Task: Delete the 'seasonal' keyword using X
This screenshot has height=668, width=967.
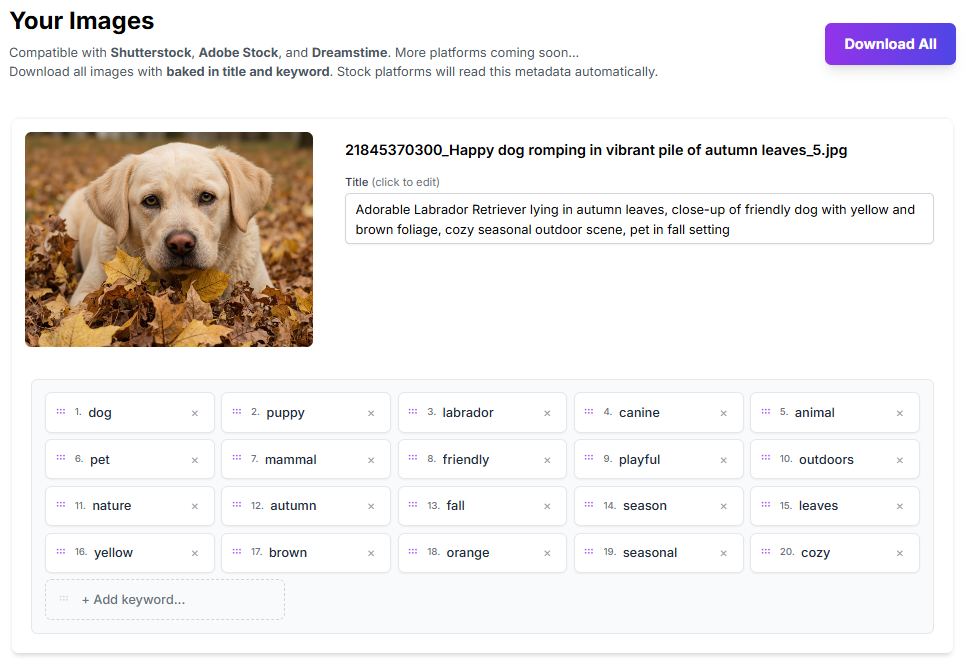Action: coord(724,553)
